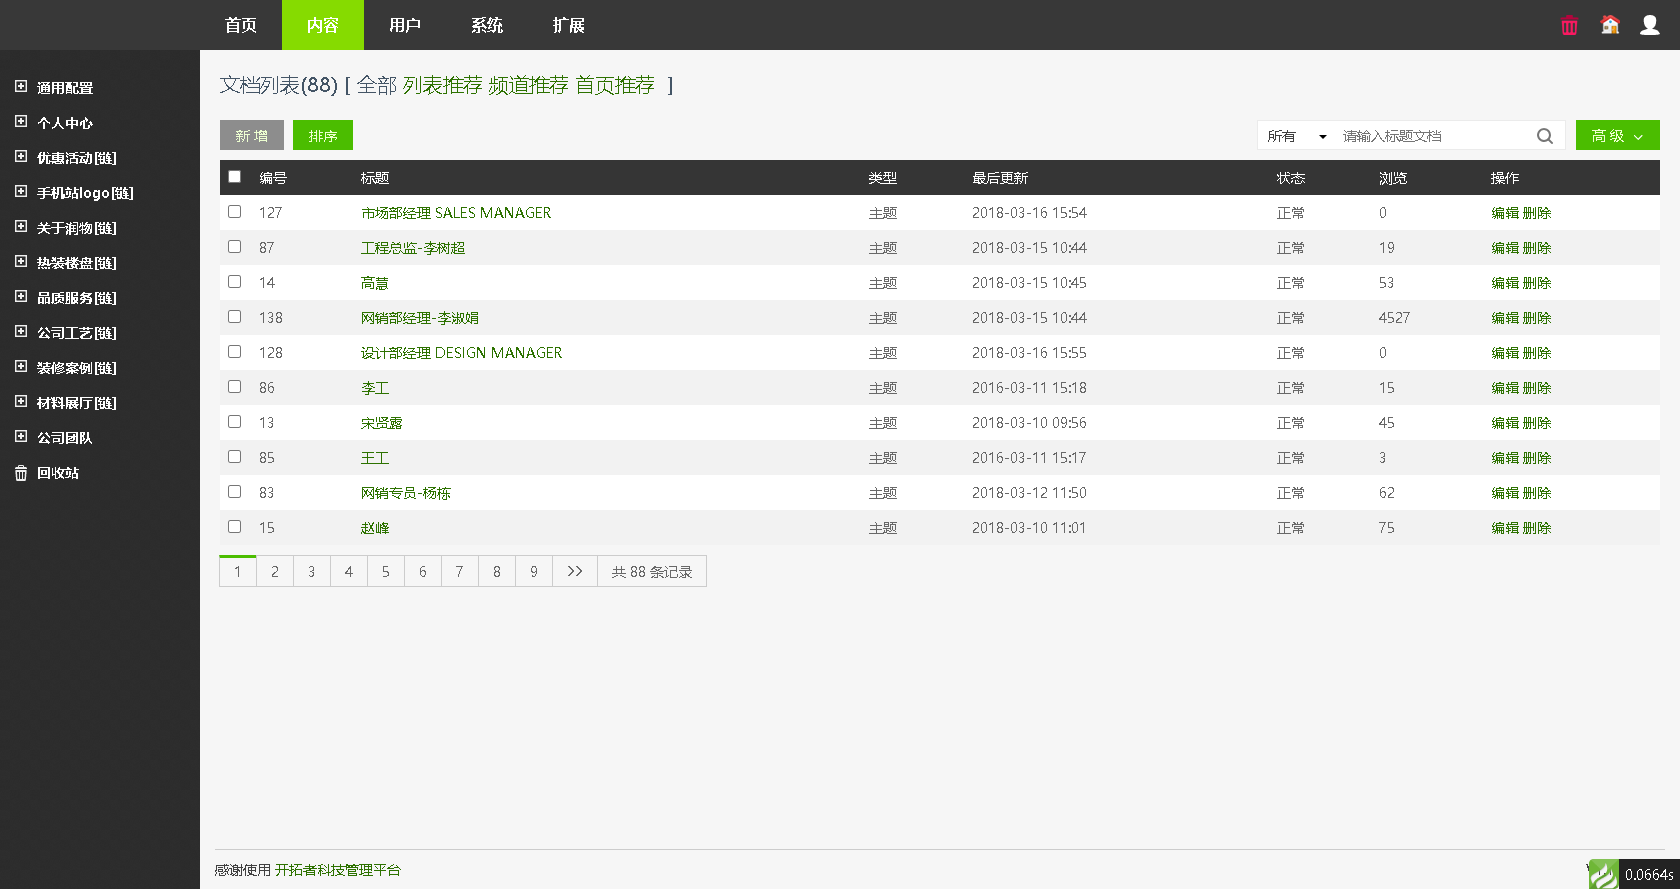
Task: Open the 回收站 recycle bin icon
Action: coord(21,473)
